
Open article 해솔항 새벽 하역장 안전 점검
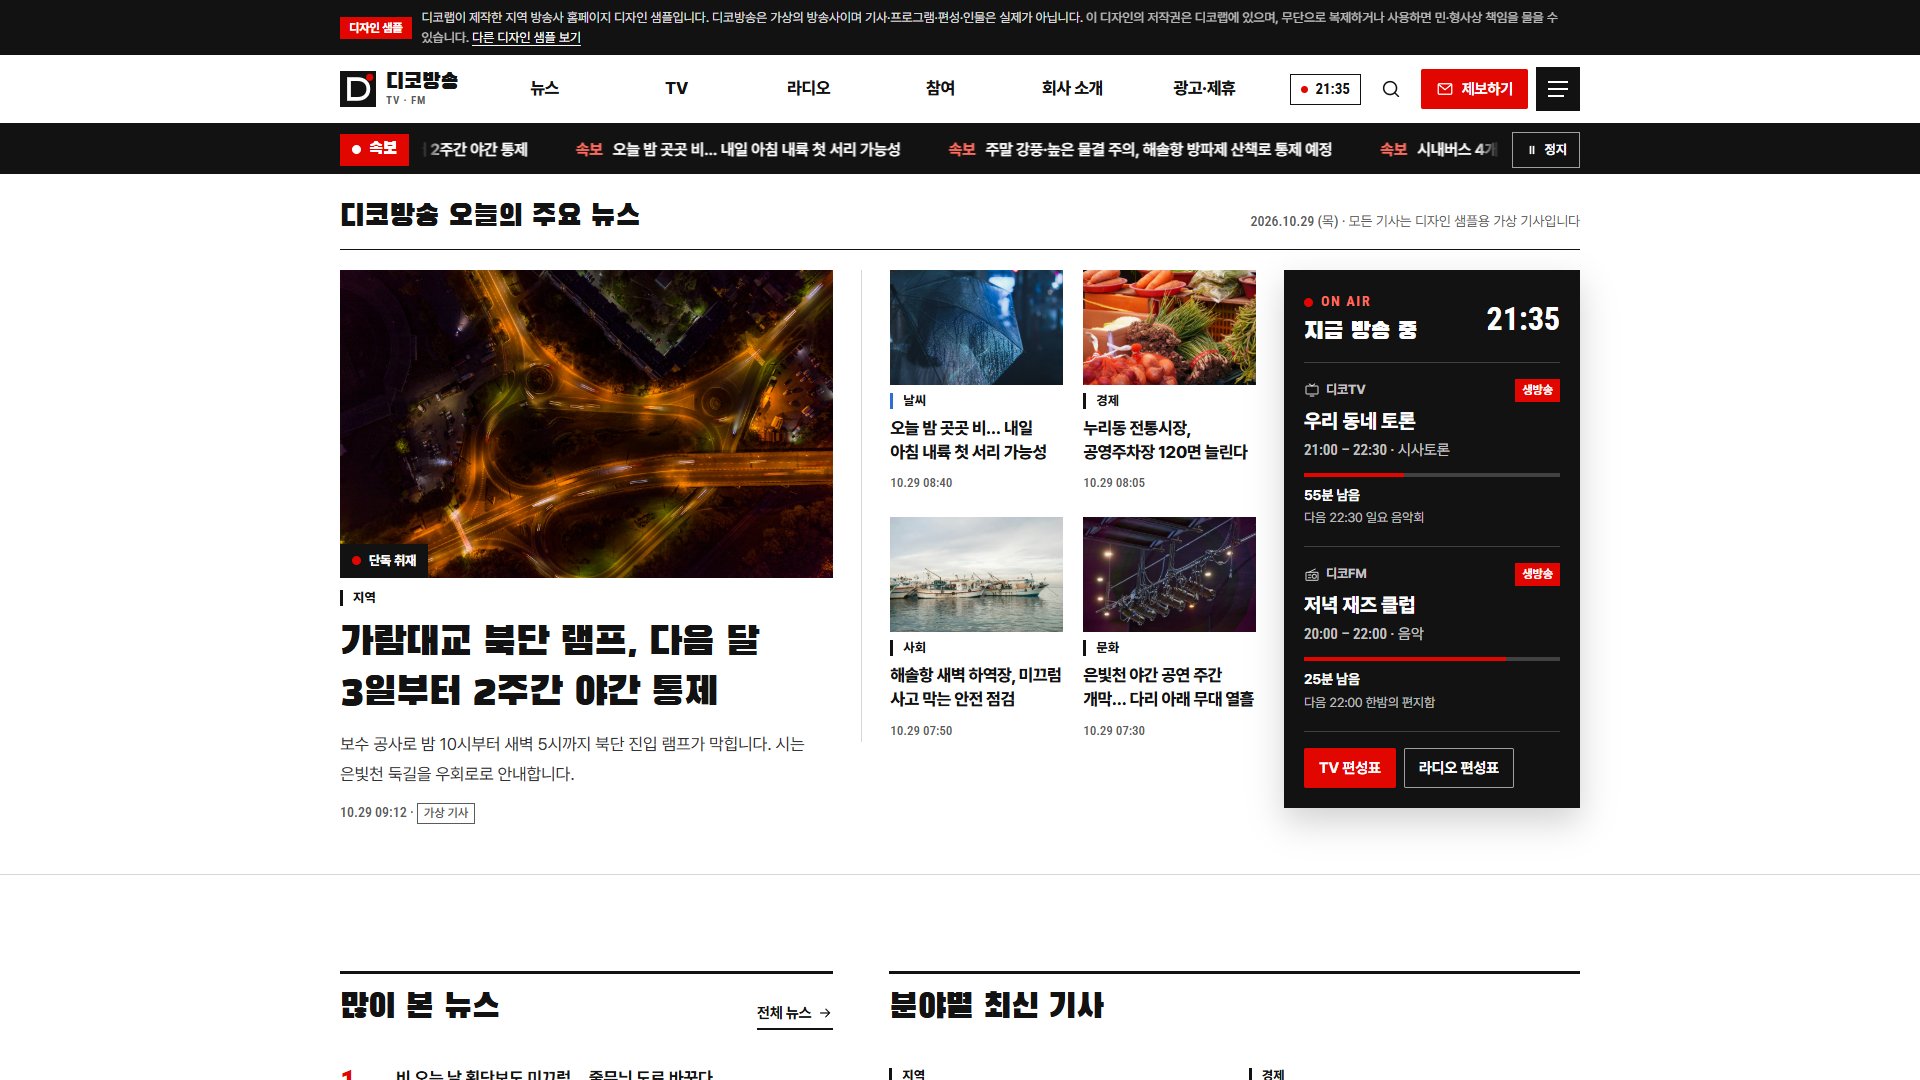[975, 687]
